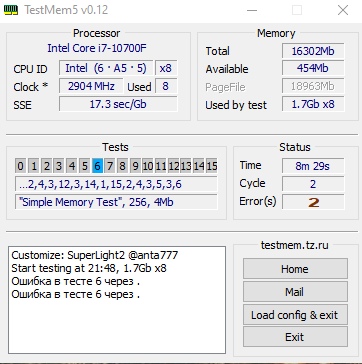This screenshot has height=364, width=362.
Task: Click the Cycle count value 2
Action: click(313, 184)
